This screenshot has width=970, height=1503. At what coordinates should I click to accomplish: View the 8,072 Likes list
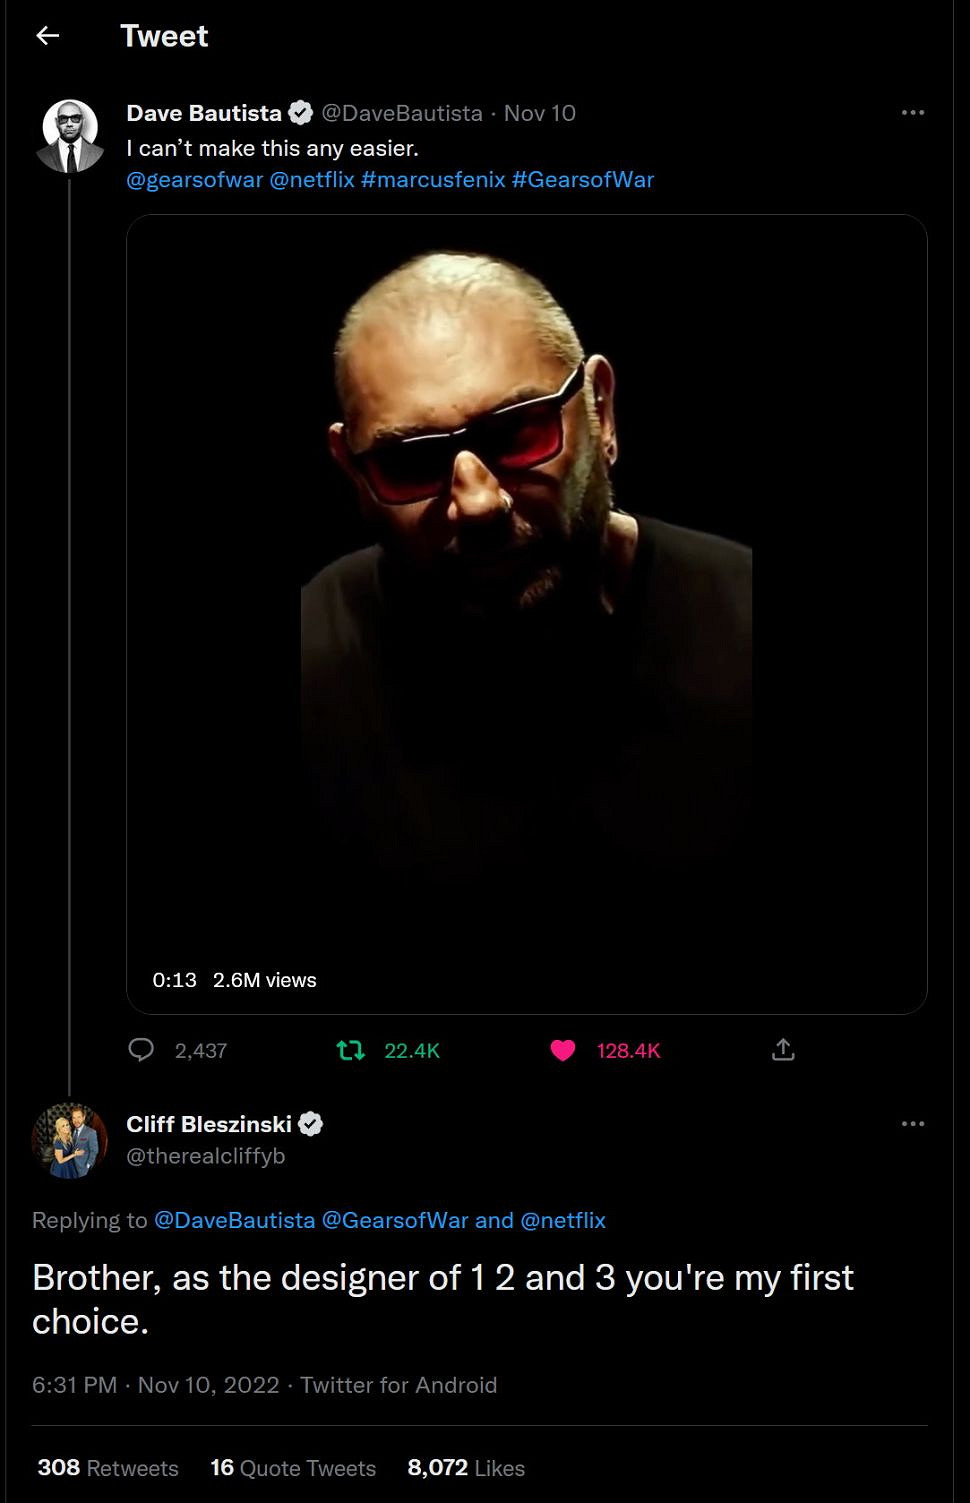coord(466,1468)
